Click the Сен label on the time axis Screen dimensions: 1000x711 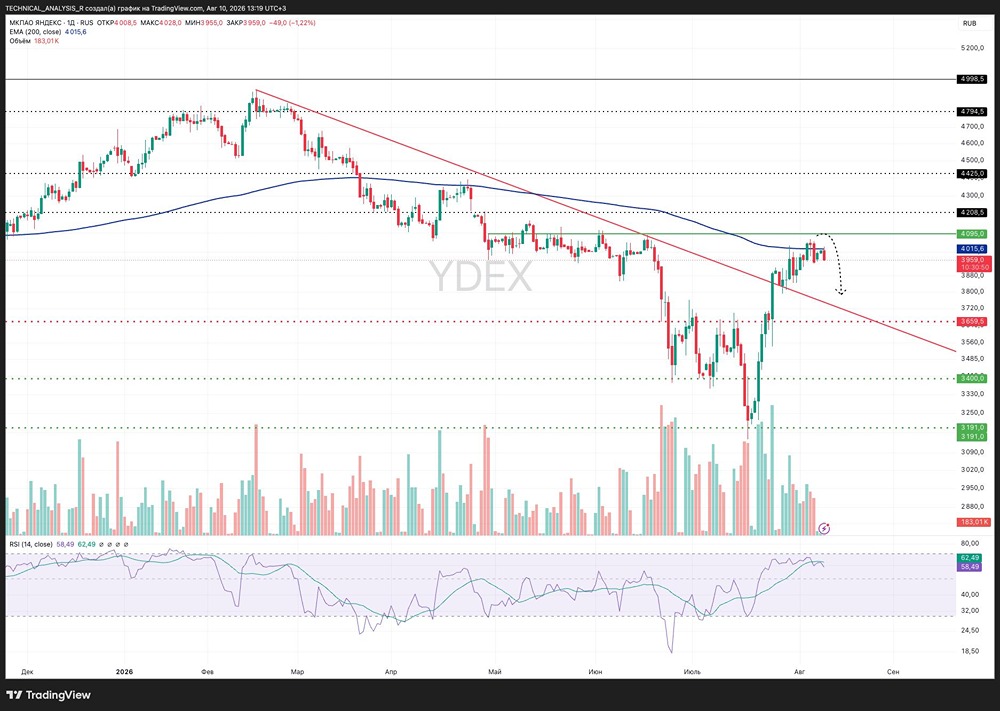click(x=893, y=671)
